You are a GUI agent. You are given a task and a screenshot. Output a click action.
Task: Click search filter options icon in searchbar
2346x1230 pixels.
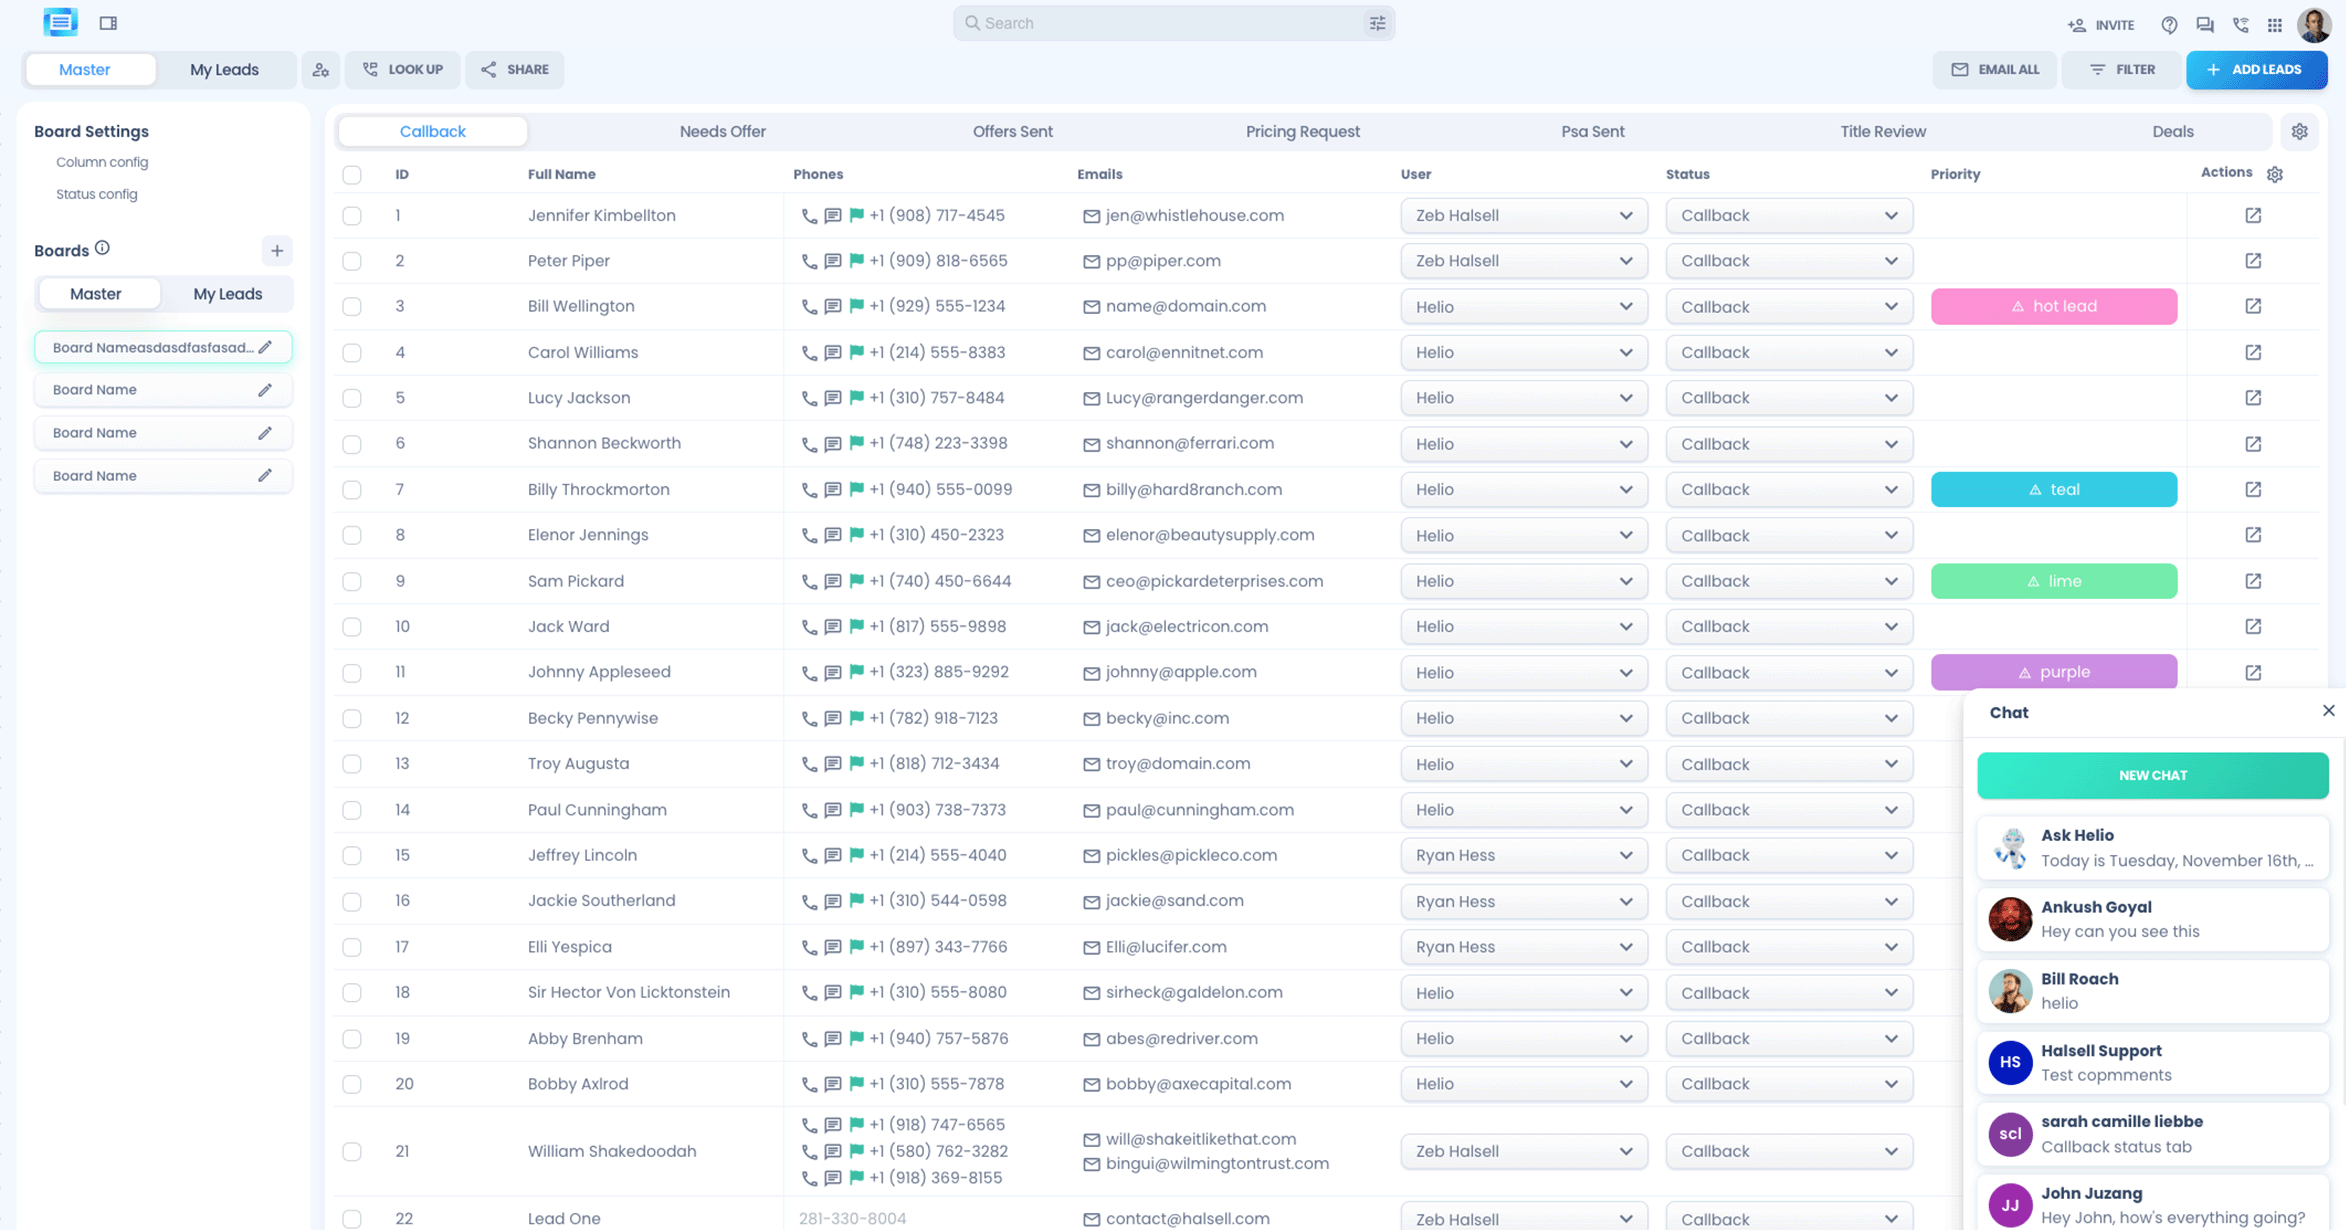pyautogui.click(x=1377, y=23)
